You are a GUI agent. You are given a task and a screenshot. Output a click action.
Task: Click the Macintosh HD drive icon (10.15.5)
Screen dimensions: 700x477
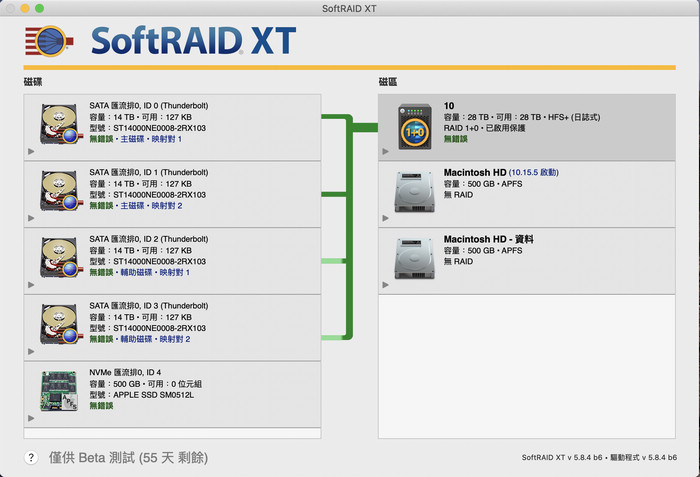pyautogui.click(x=414, y=192)
